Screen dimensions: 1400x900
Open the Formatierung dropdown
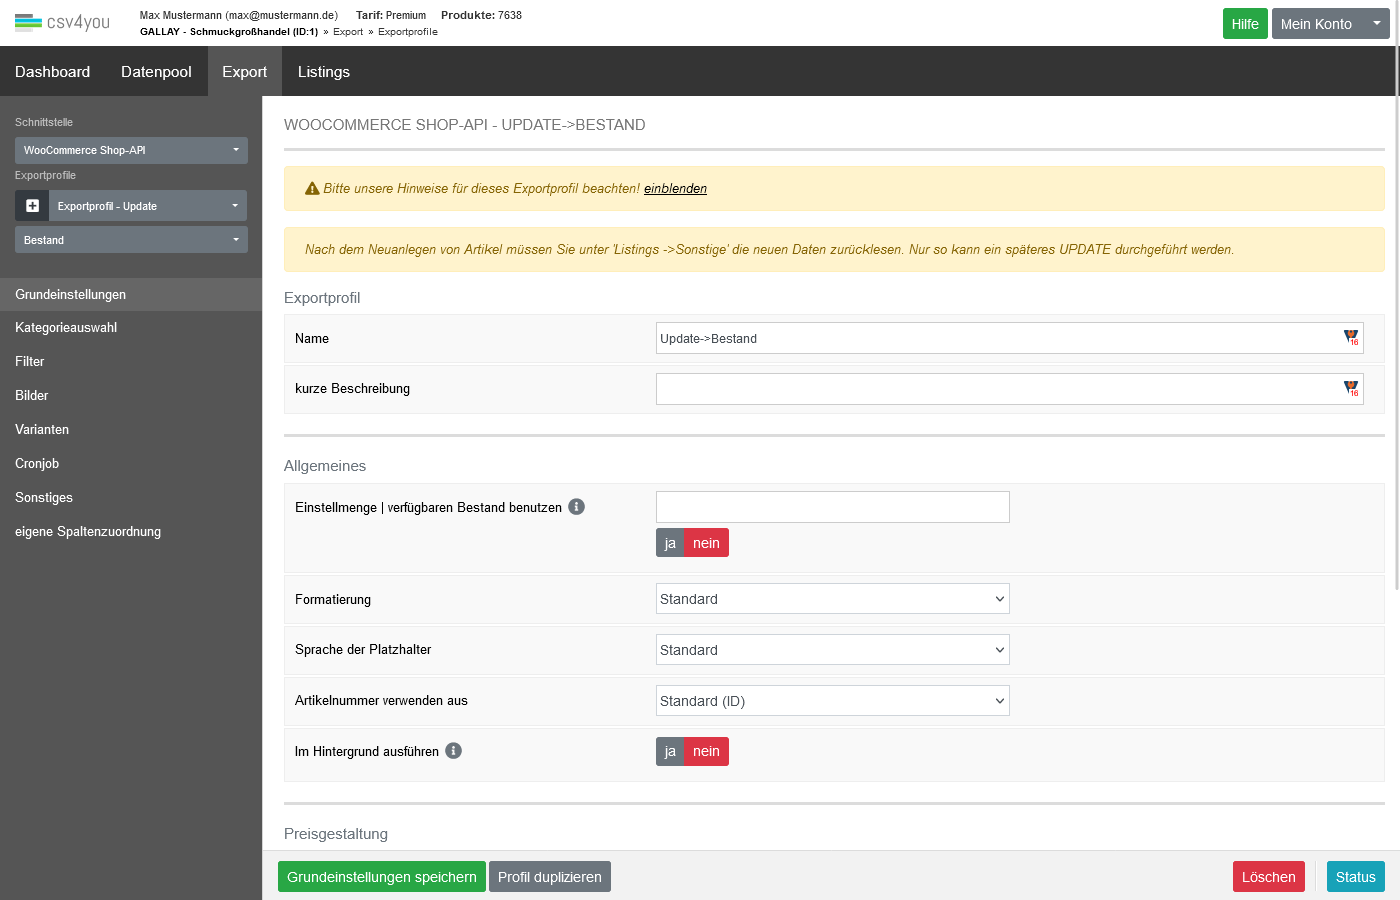[x=832, y=599]
